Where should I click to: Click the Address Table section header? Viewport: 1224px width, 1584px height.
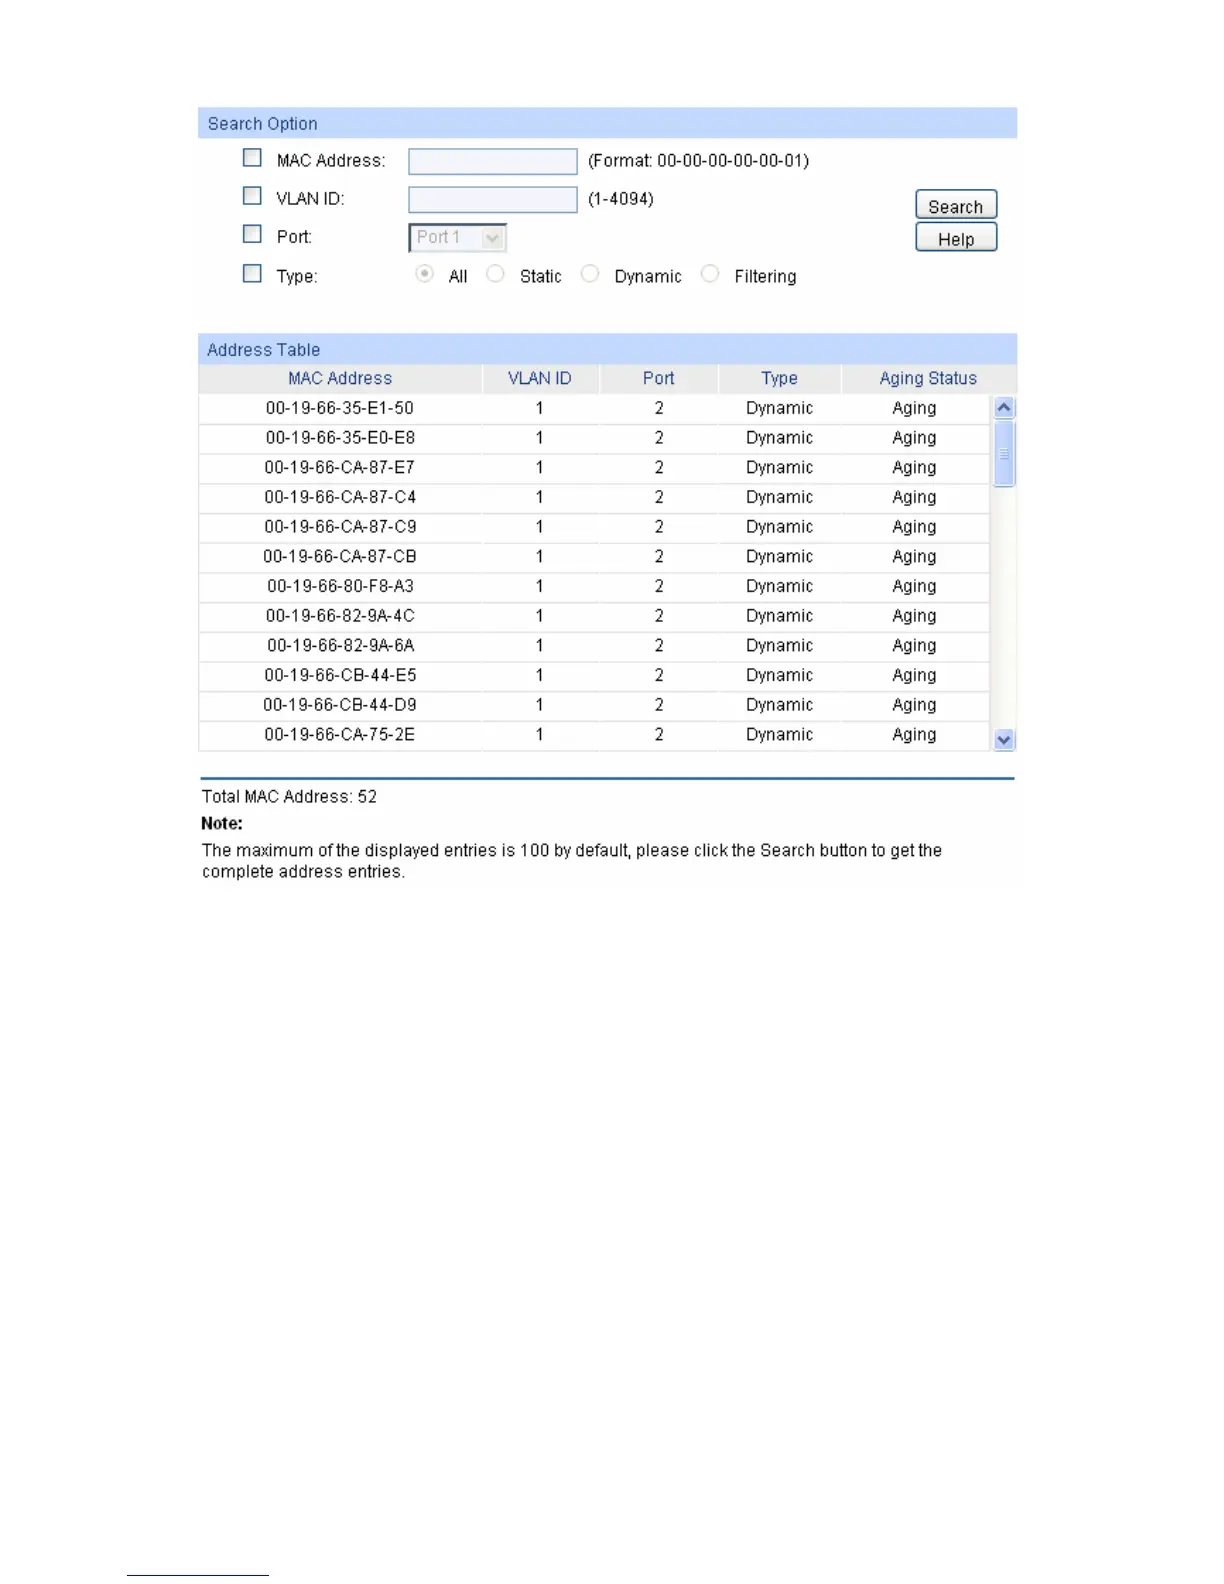(x=607, y=349)
